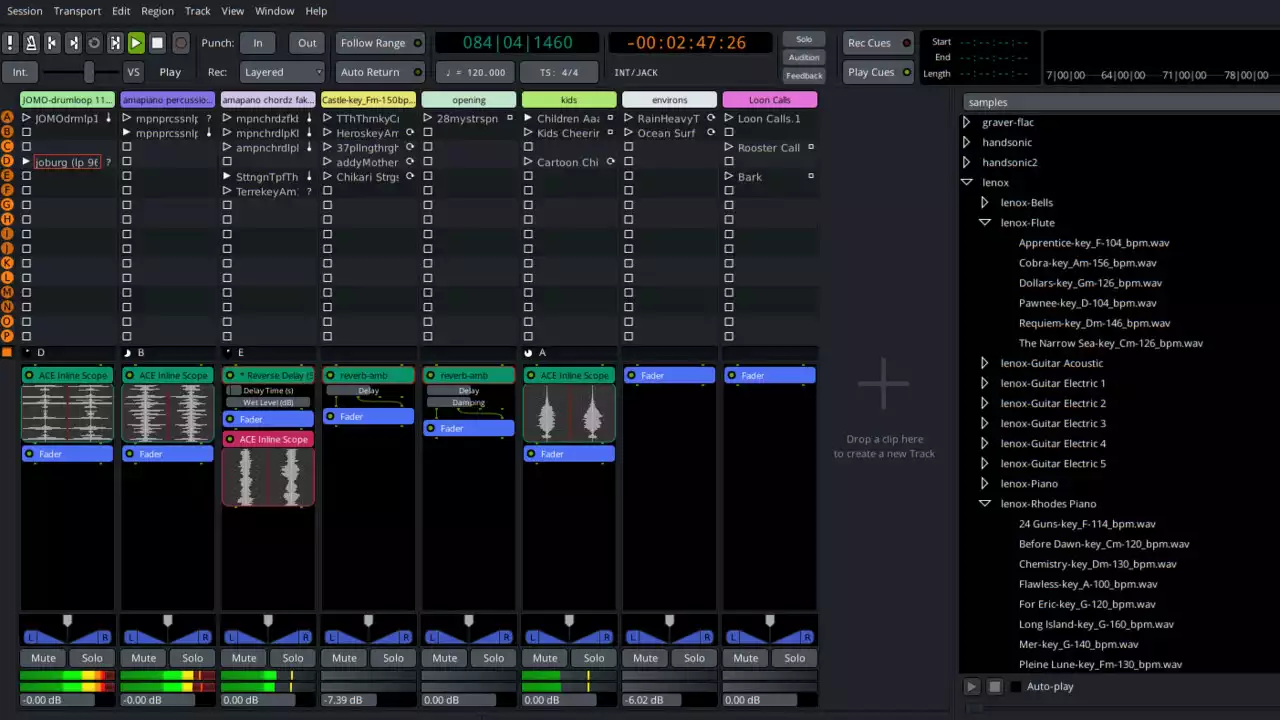Open the Window menu

274,11
